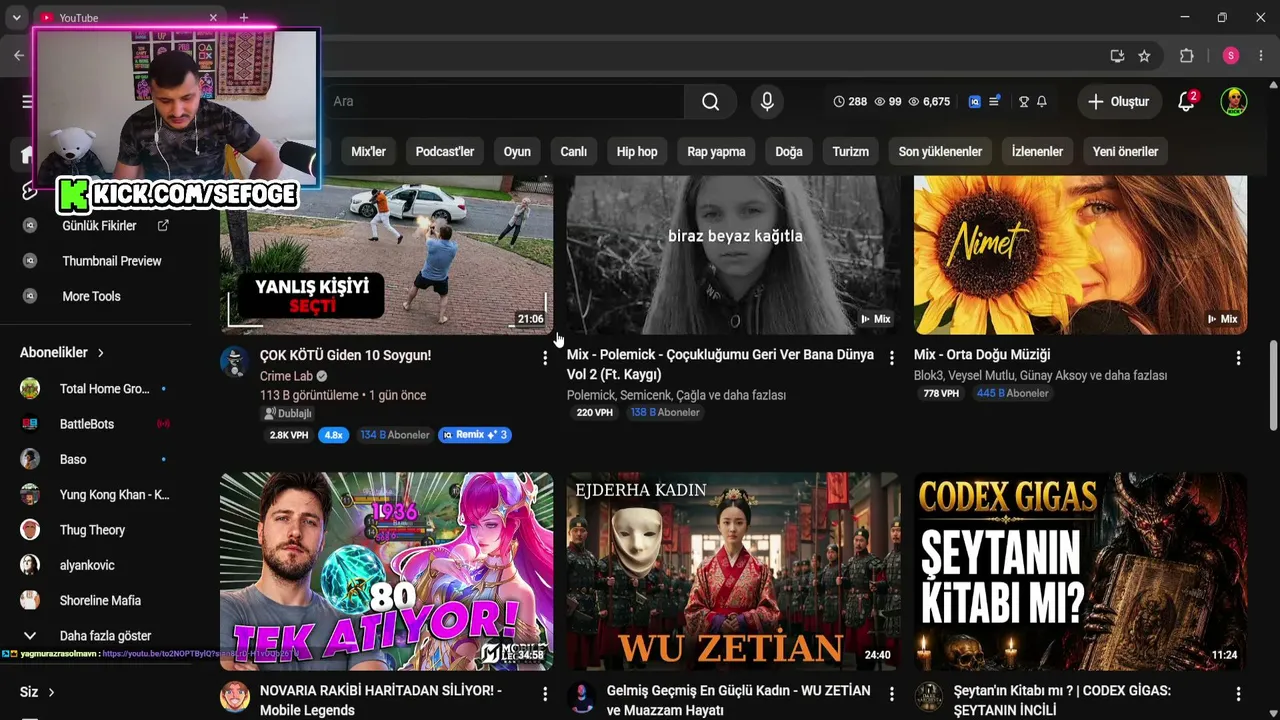Click the page vertical scrollbar thumb
1280x720 pixels.
click(x=1273, y=385)
